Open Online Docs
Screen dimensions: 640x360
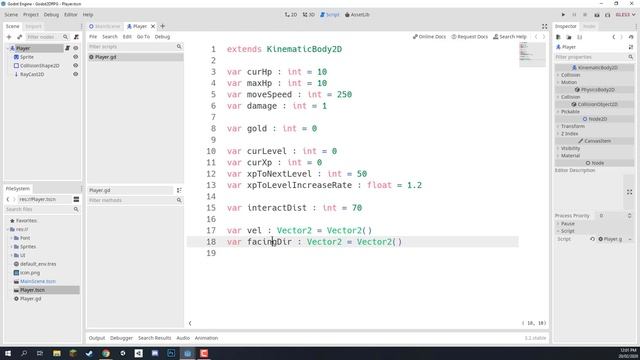(429, 37)
